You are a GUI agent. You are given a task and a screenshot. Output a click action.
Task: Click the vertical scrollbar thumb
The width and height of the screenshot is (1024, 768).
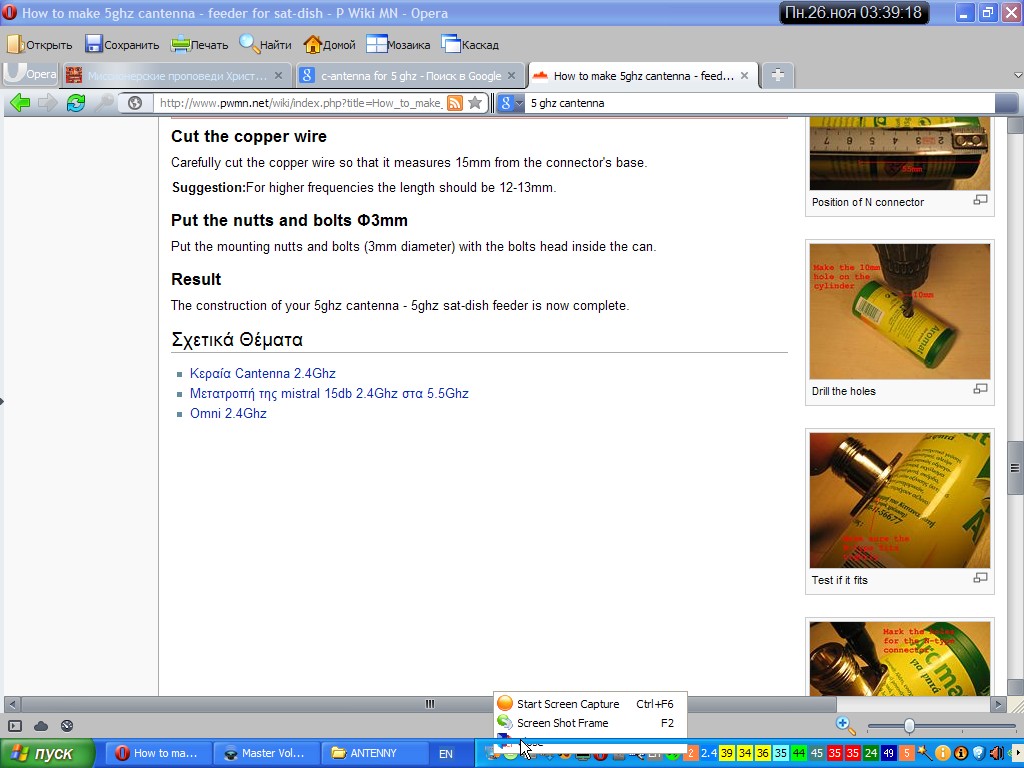coord(1015,468)
